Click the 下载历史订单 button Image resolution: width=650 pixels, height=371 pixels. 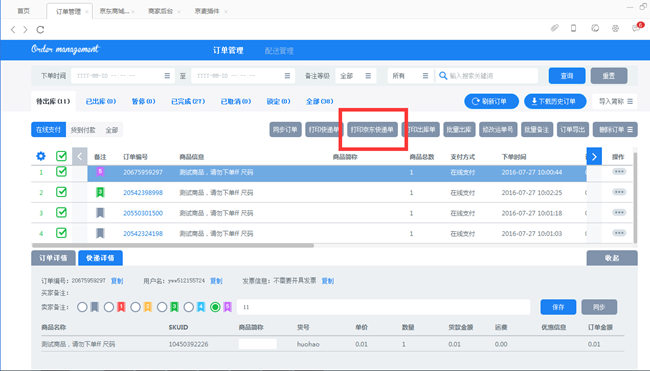pyautogui.click(x=555, y=101)
